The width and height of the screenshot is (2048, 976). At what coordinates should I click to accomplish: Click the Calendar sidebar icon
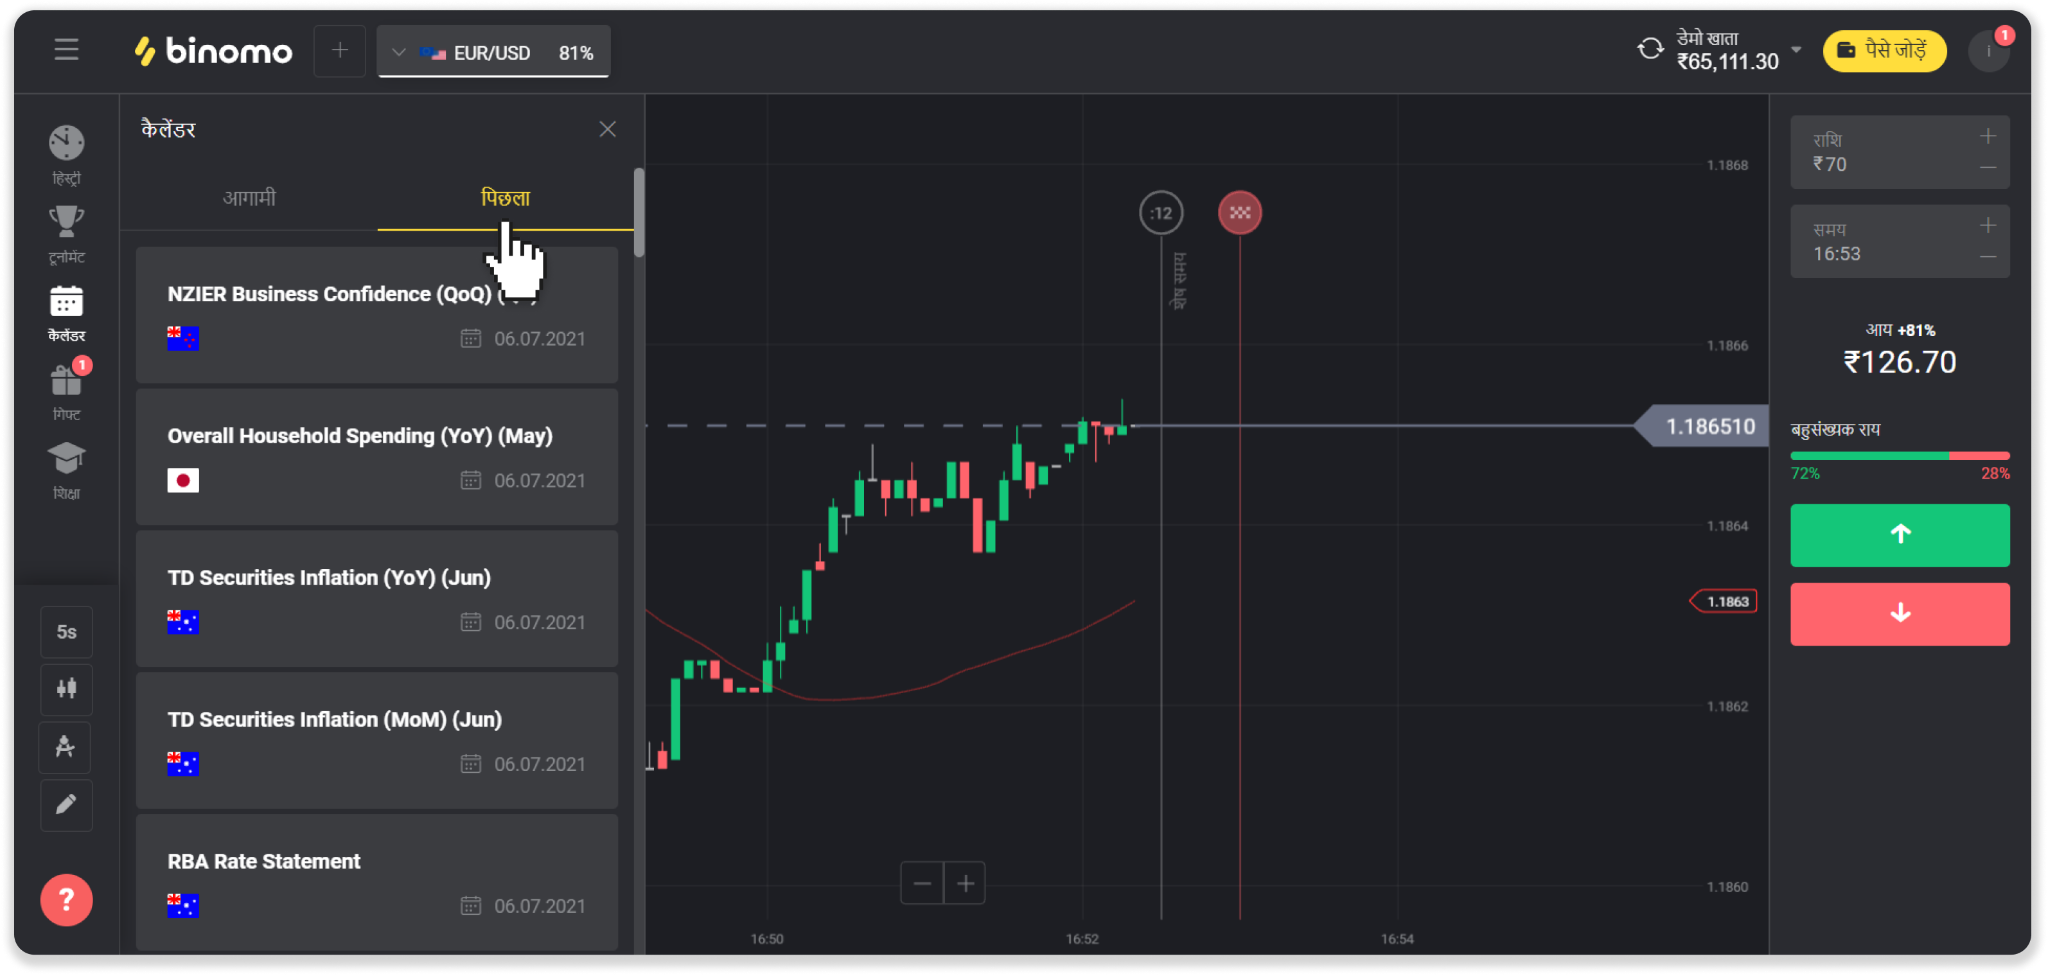pos(66,302)
